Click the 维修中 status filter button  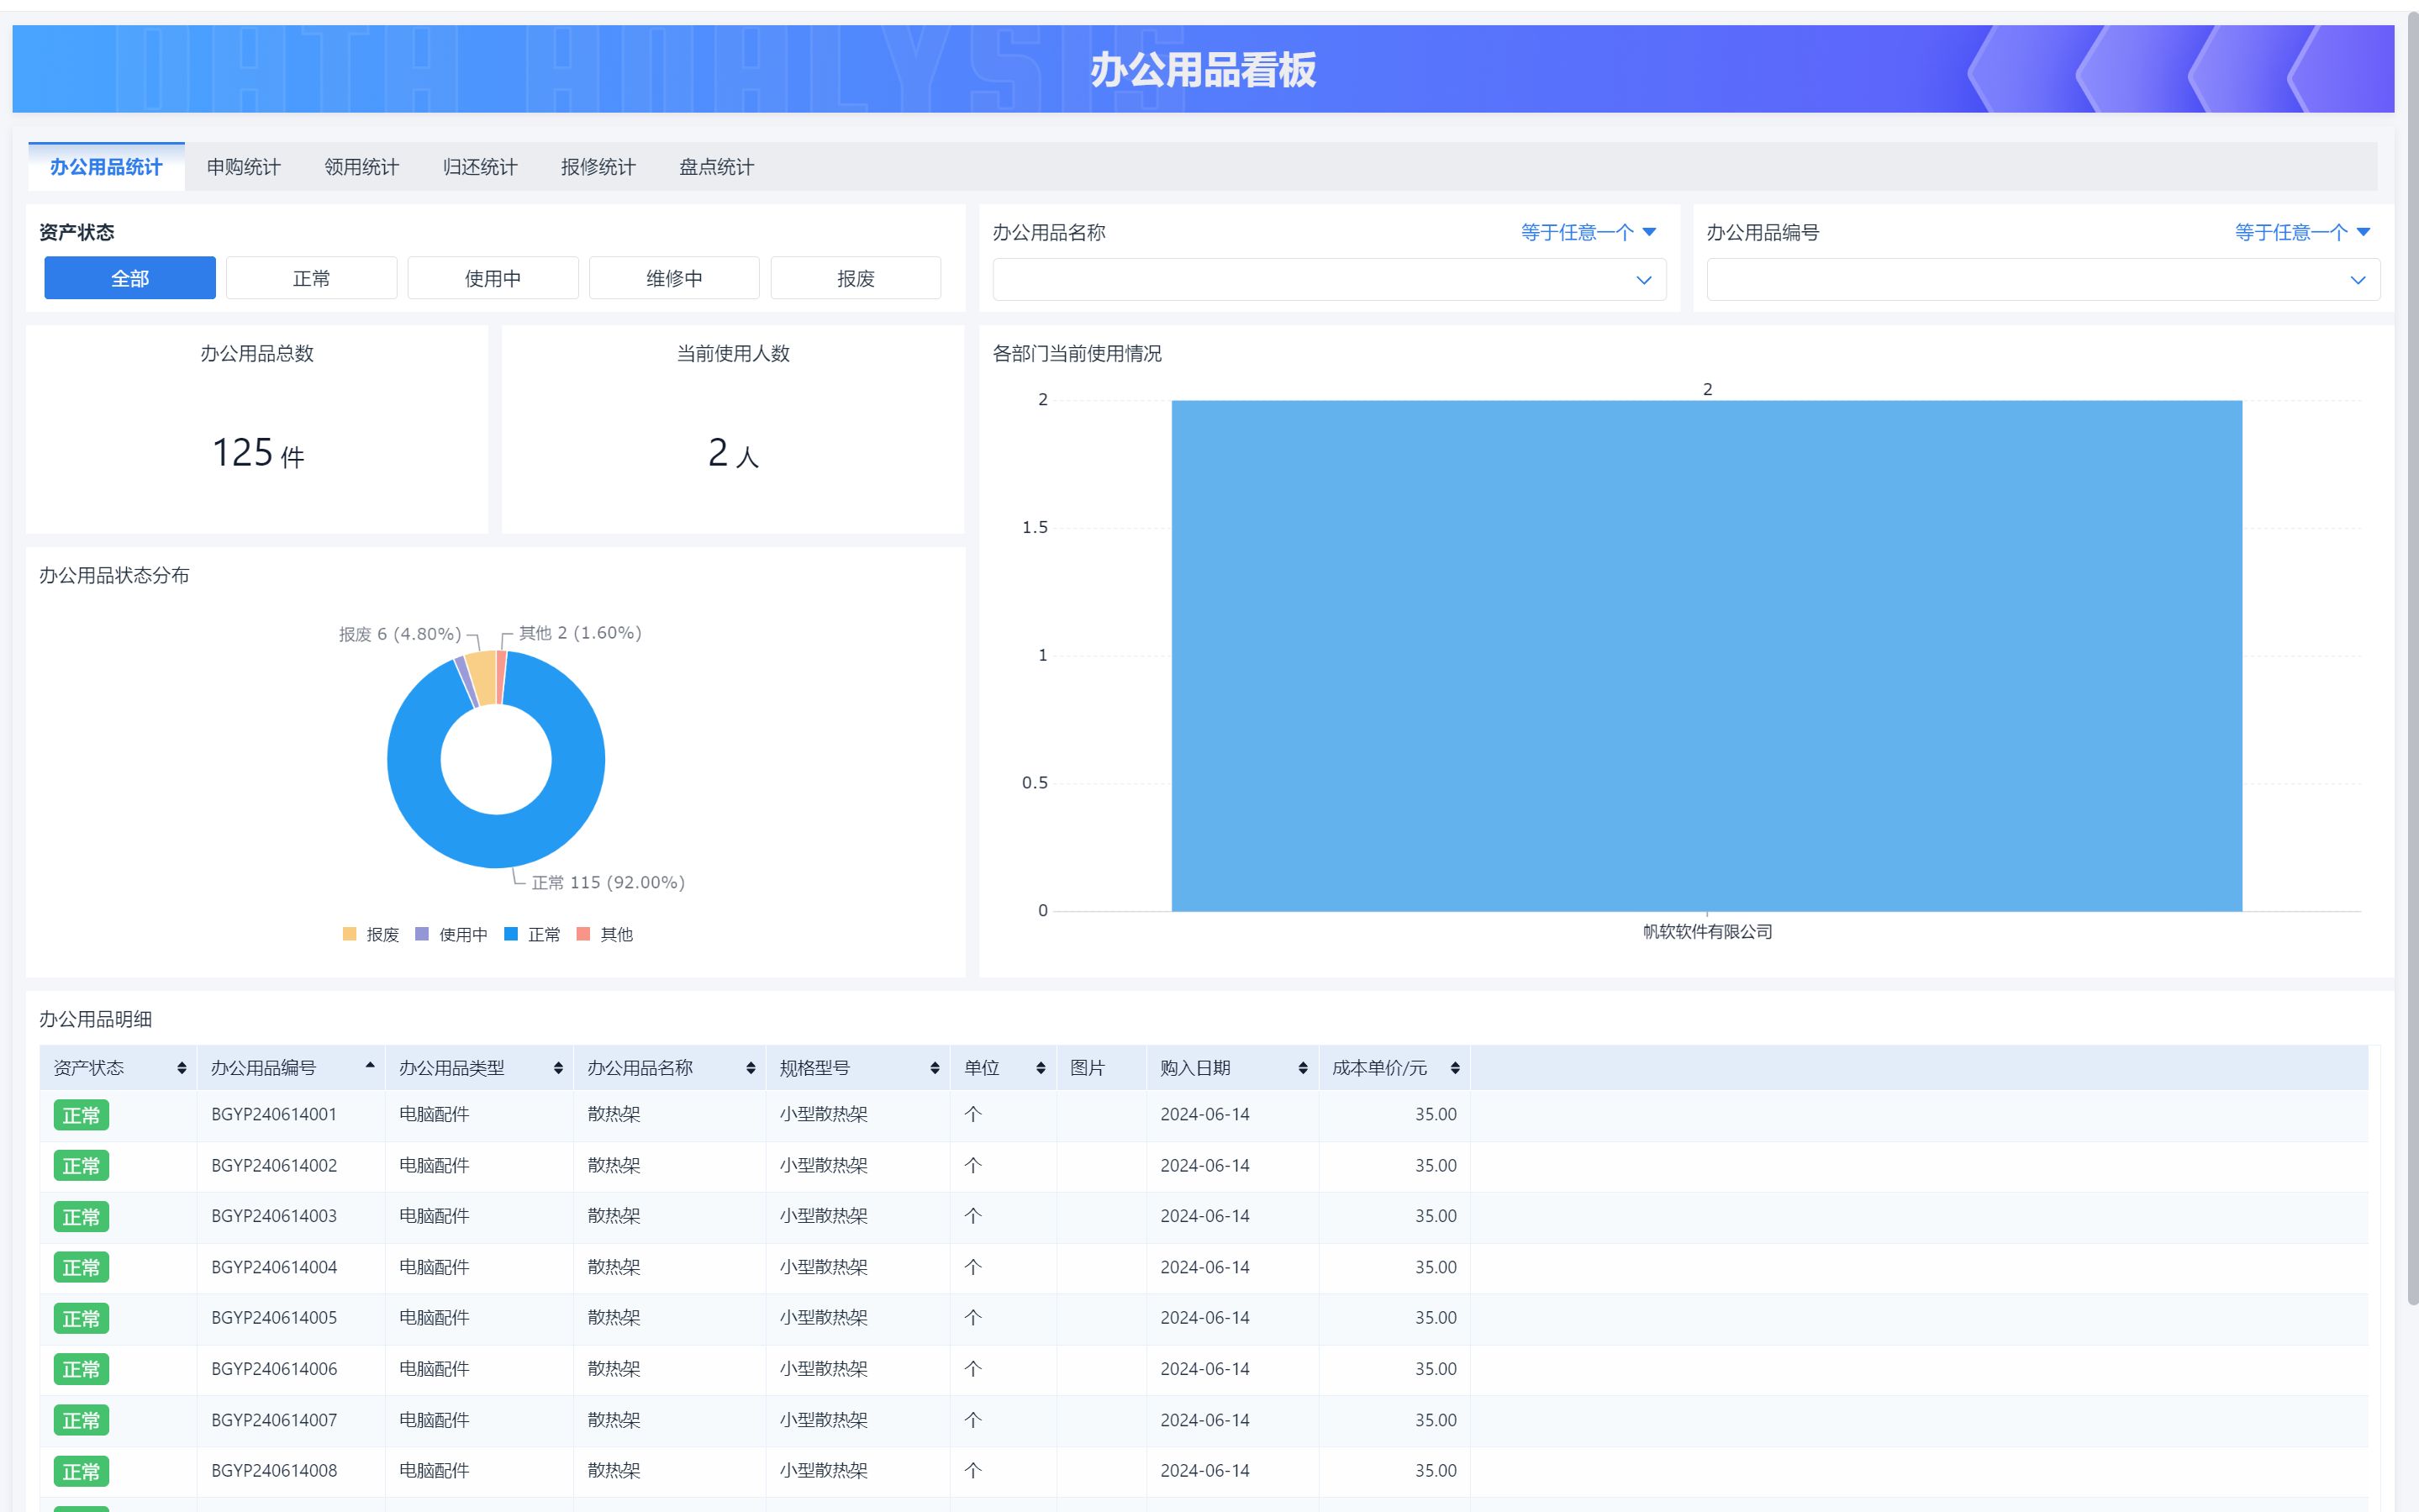pyautogui.click(x=674, y=278)
